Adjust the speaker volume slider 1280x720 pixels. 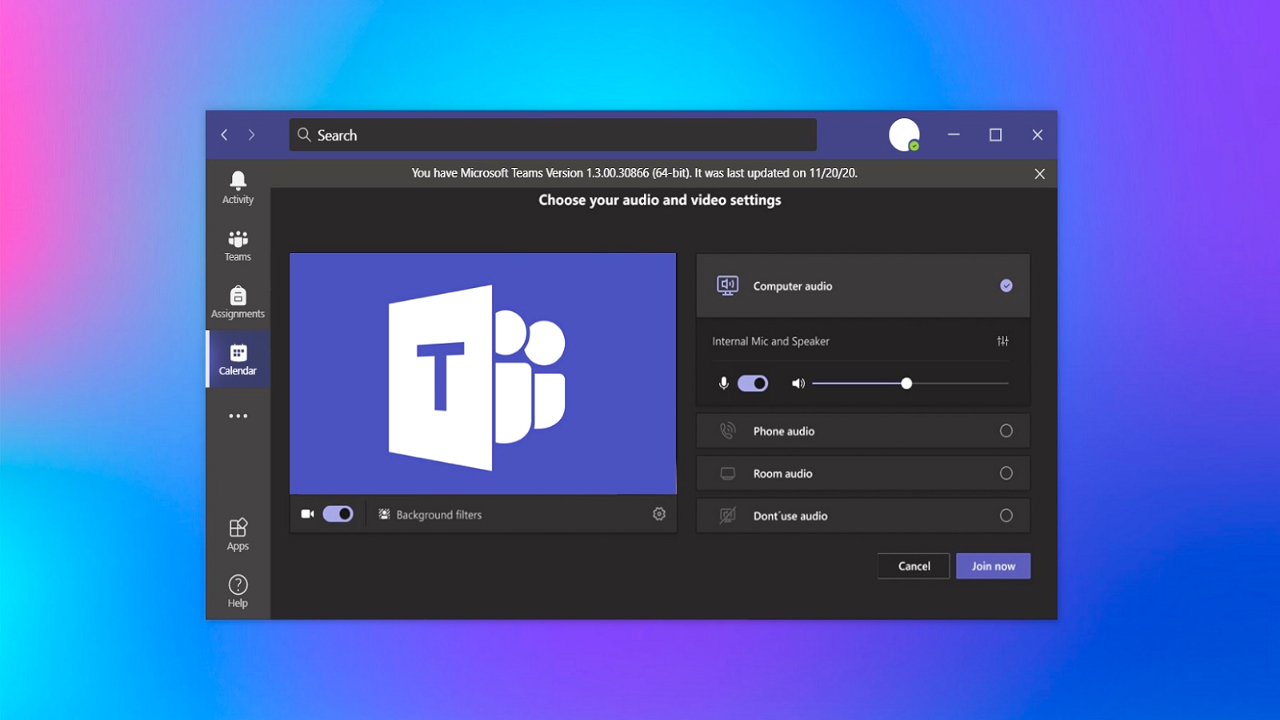[910, 383]
